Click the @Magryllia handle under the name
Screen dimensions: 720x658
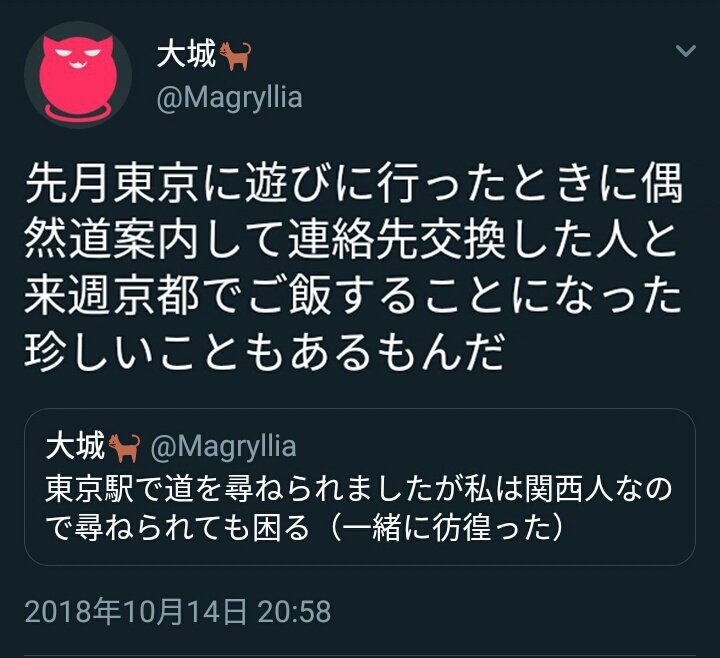tap(230, 98)
